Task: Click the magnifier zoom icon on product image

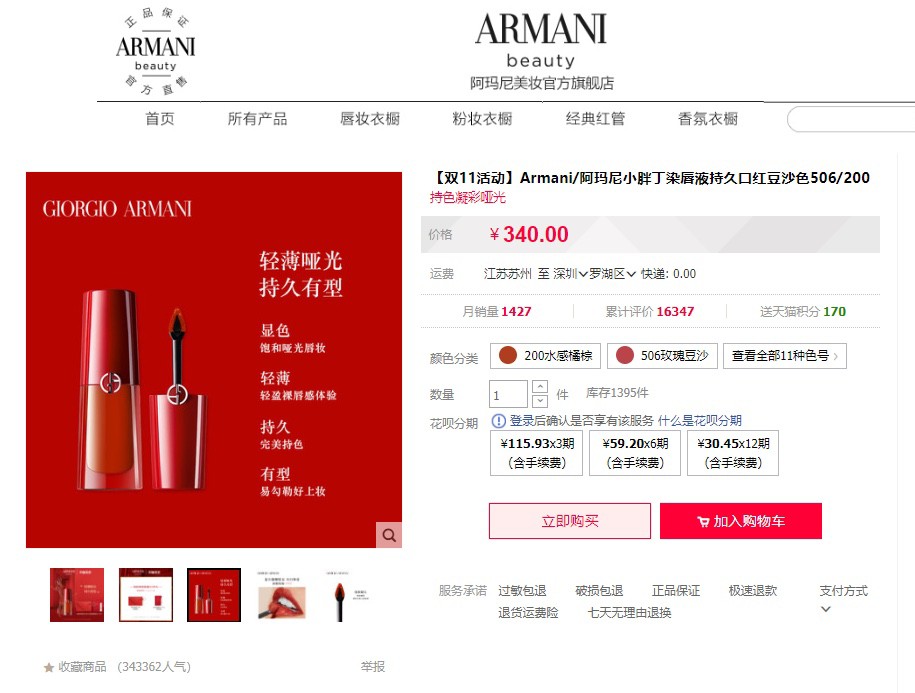Action: tap(389, 535)
